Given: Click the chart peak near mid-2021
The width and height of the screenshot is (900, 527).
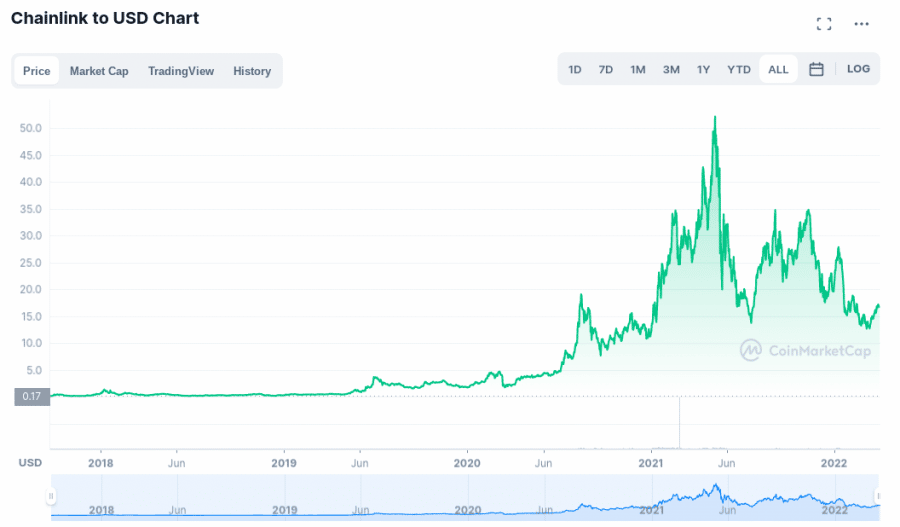Looking at the screenshot, I should 715,117.
